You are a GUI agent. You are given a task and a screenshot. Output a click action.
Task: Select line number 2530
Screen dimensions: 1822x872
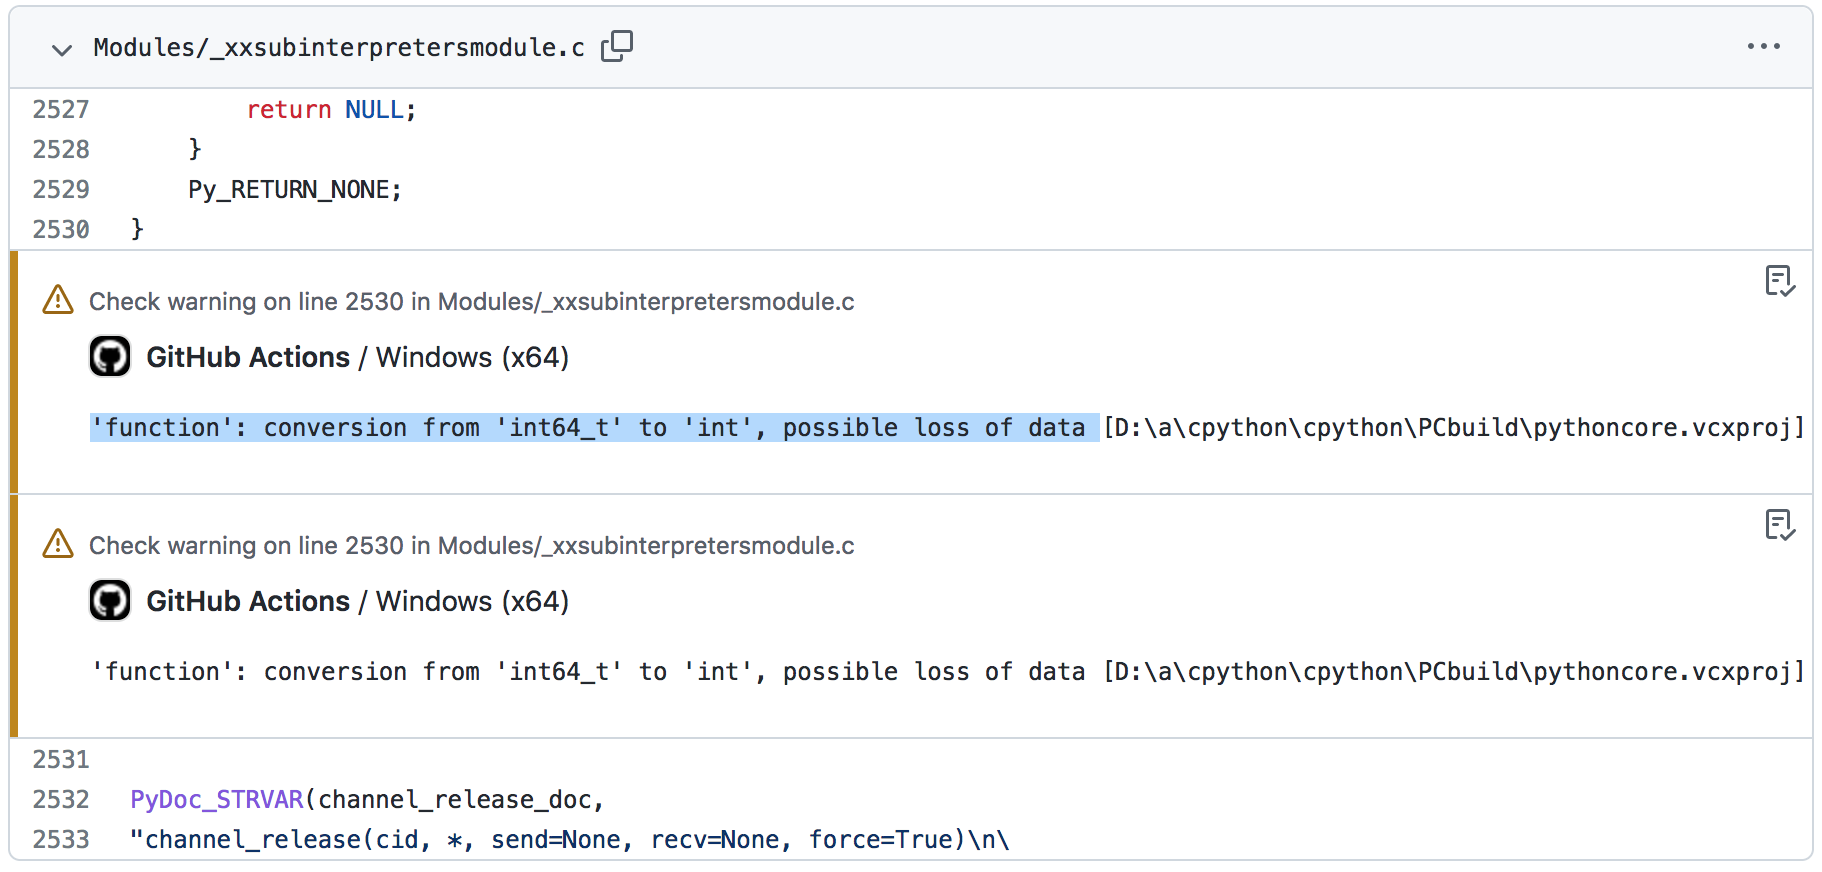point(61,229)
